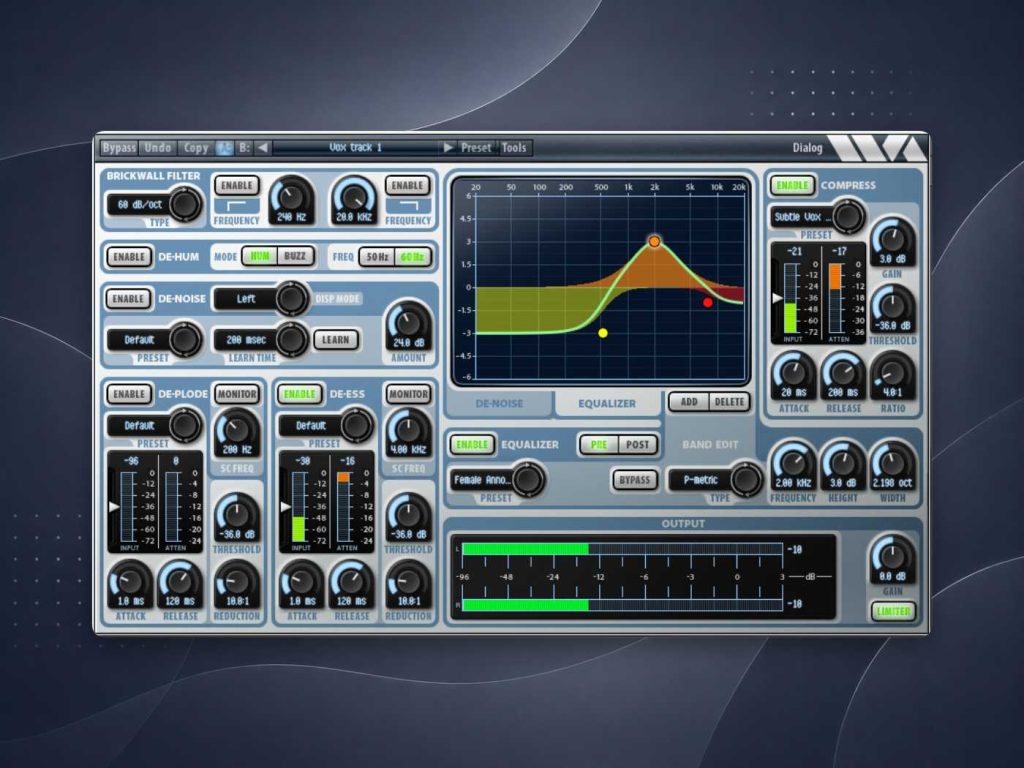Image resolution: width=1024 pixels, height=768 pixels.
Task: Open the Tools menu
Action: [514, 148]
